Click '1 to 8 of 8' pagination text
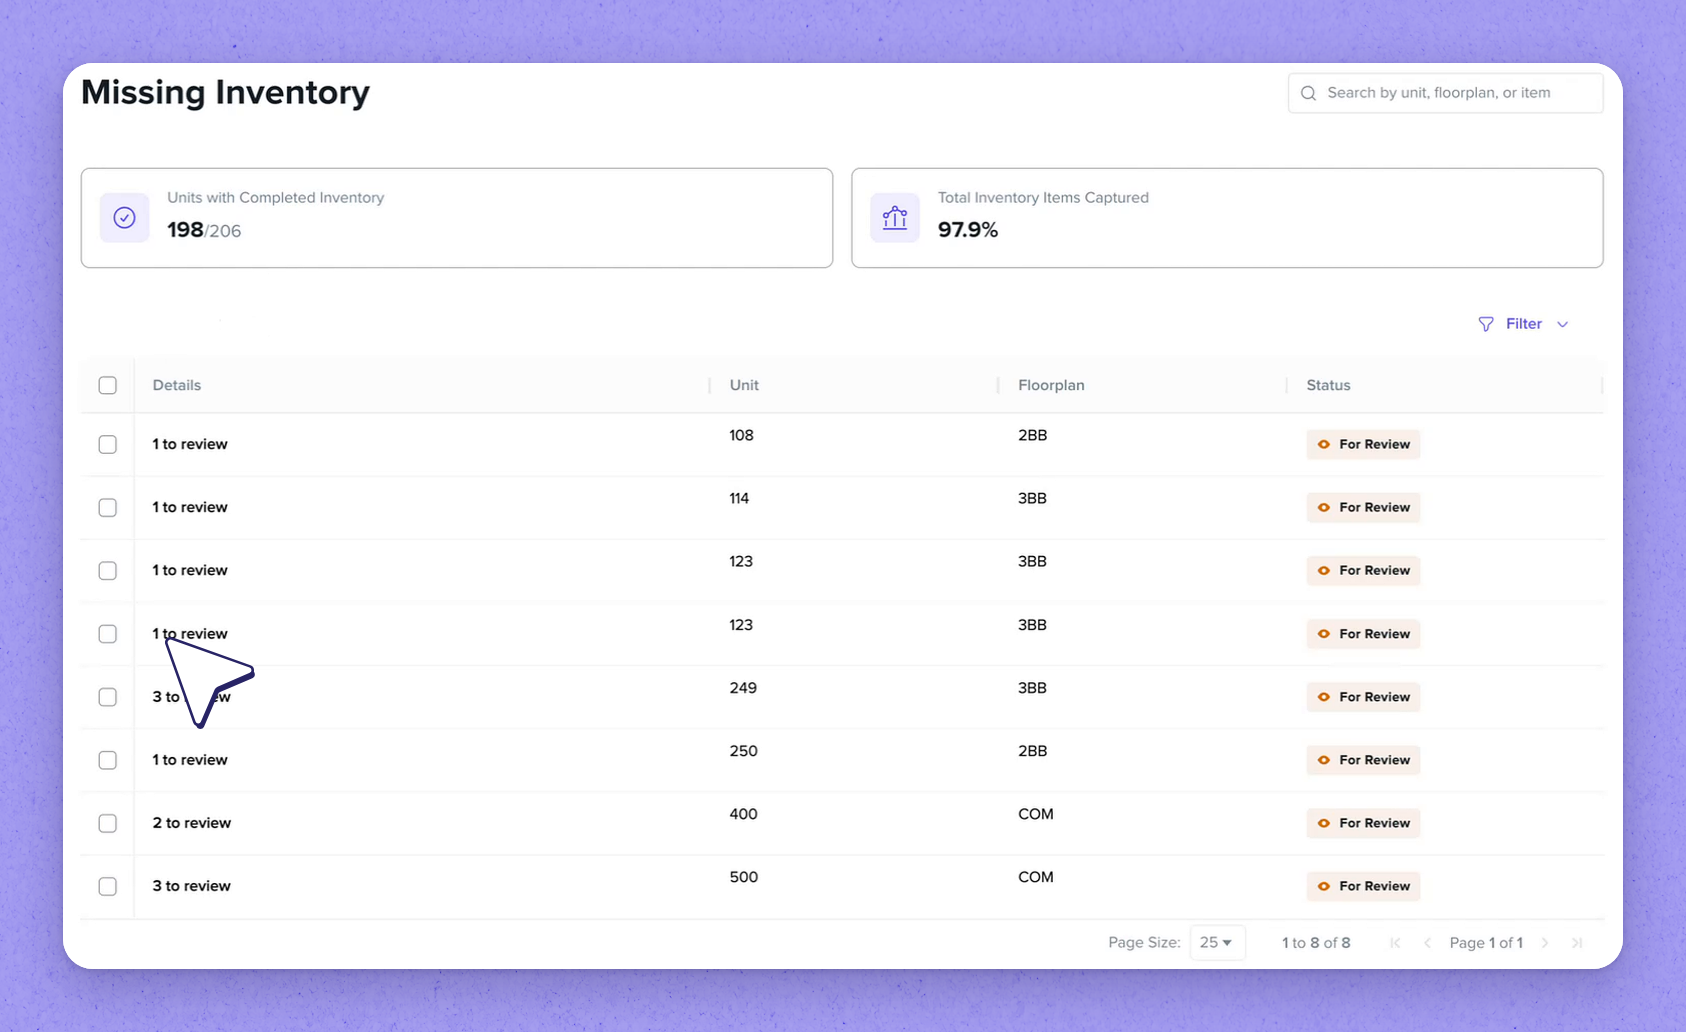Screen dimensions: 1686x1032 click(1316, 943)
